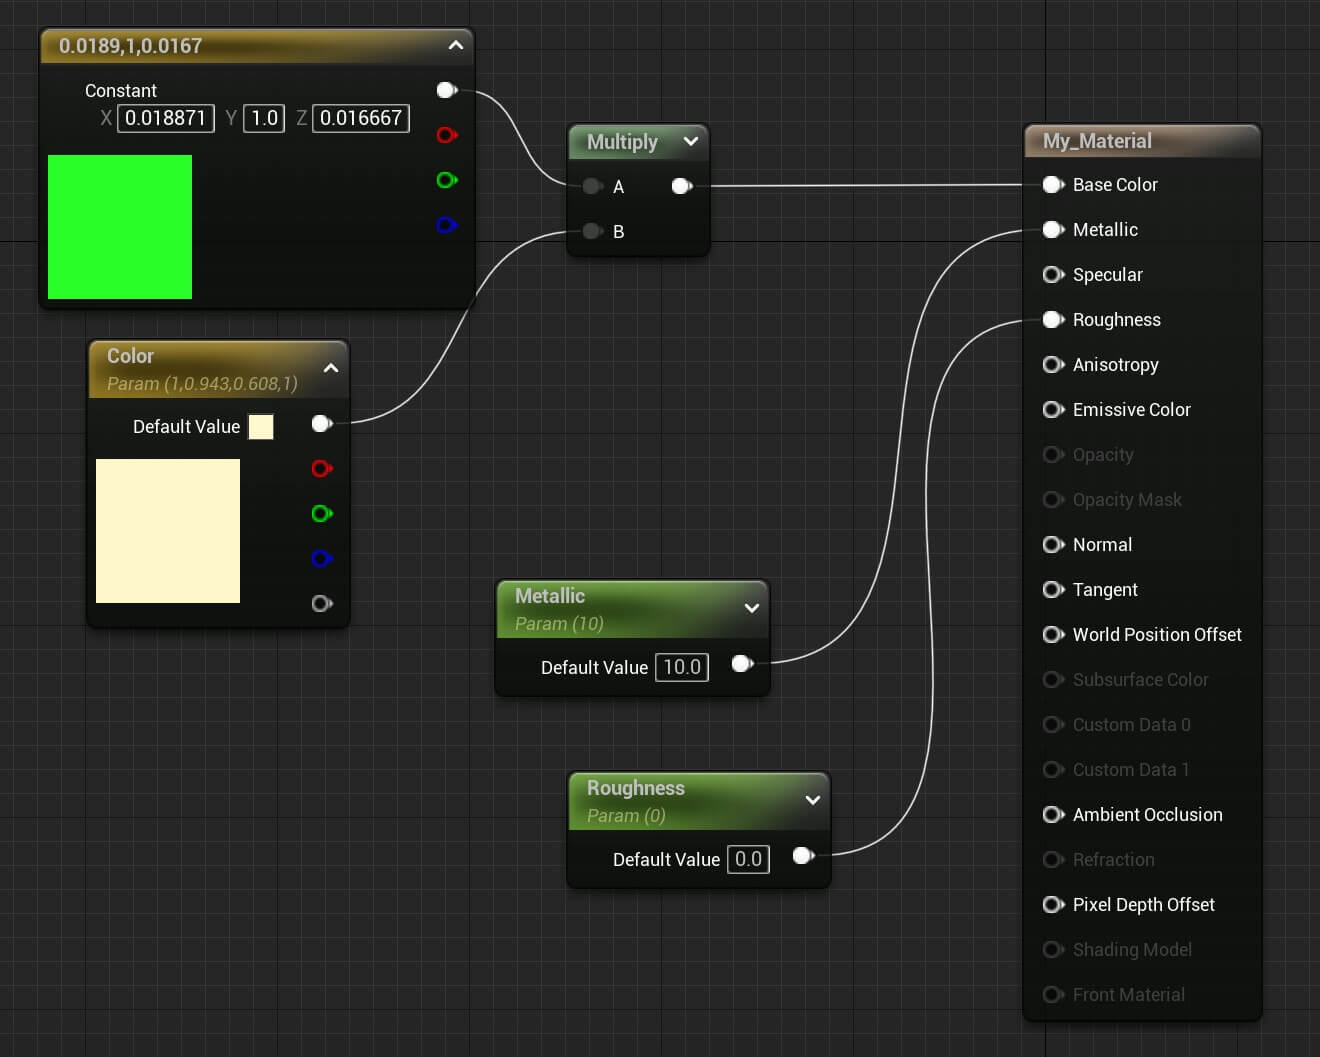The image size is (1320, 1057).
Task: Collapse the Color parameter node
Action: [331, 368]
